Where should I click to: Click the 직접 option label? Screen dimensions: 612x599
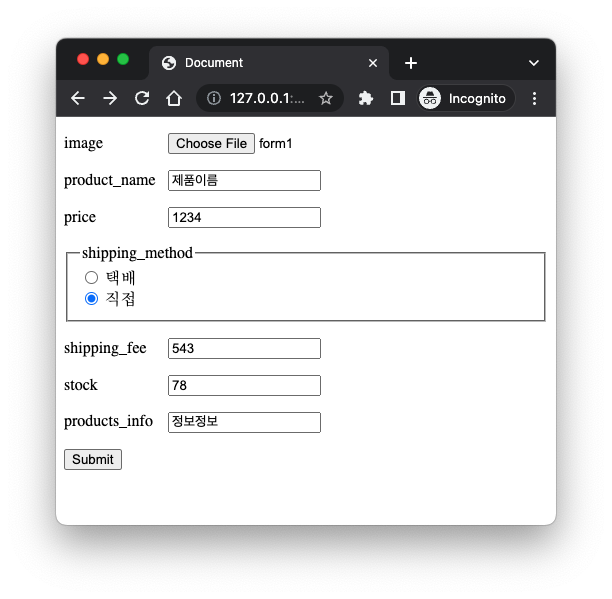click(120, 299)
